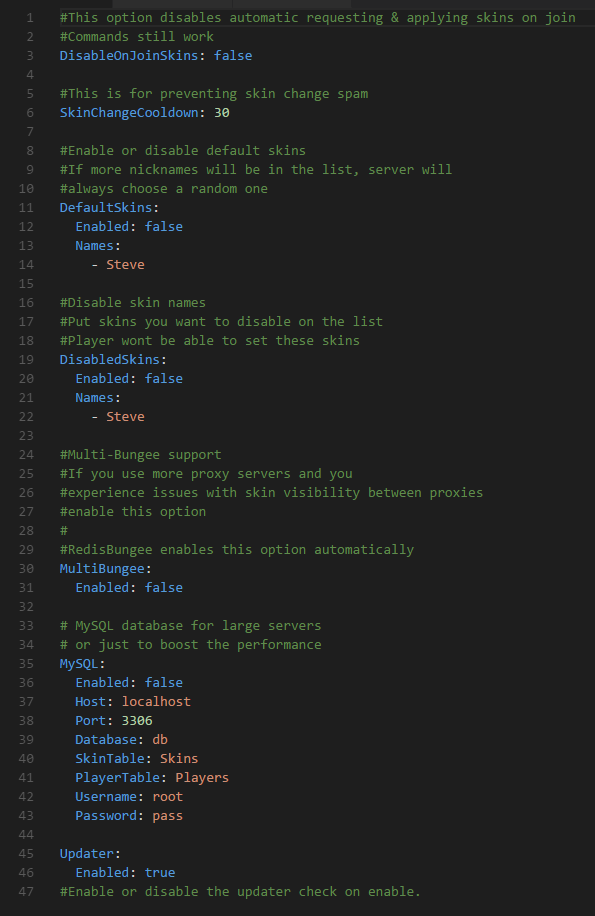The image size is (595, 916).
Task: Click Steve under DefaultSkins Names
Action: tap(125, 265)
